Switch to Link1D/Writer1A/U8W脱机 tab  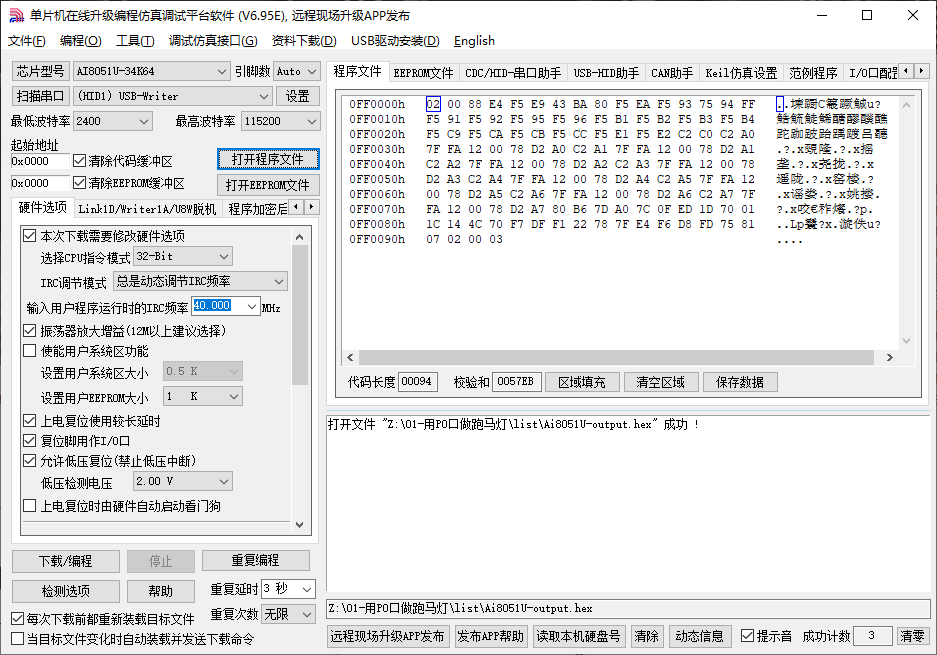coord(148,209)
